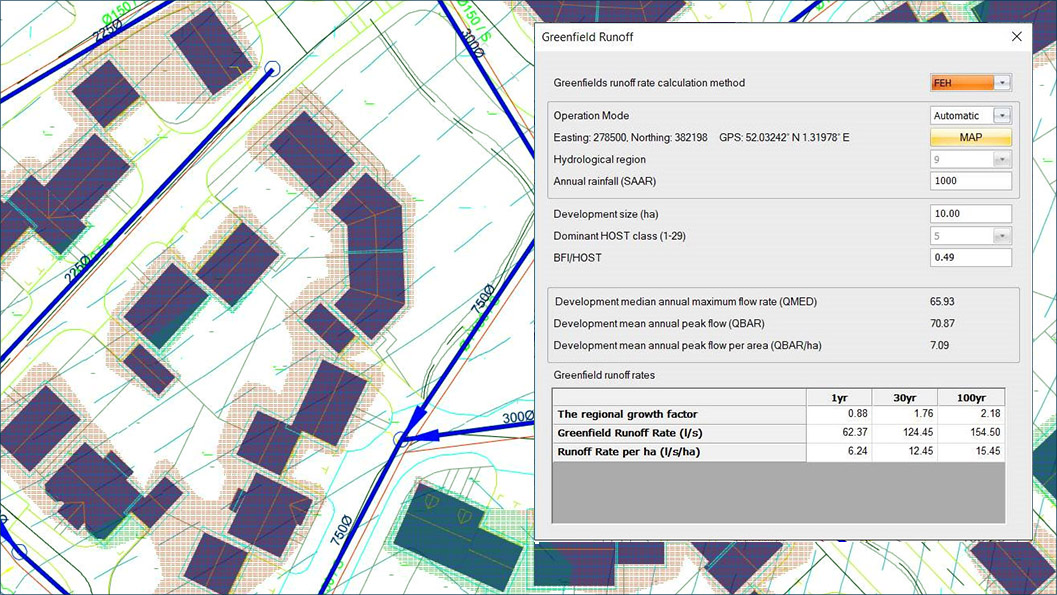Click the yellow MAP button
The image size is (1057, 595).
[970, 137]
